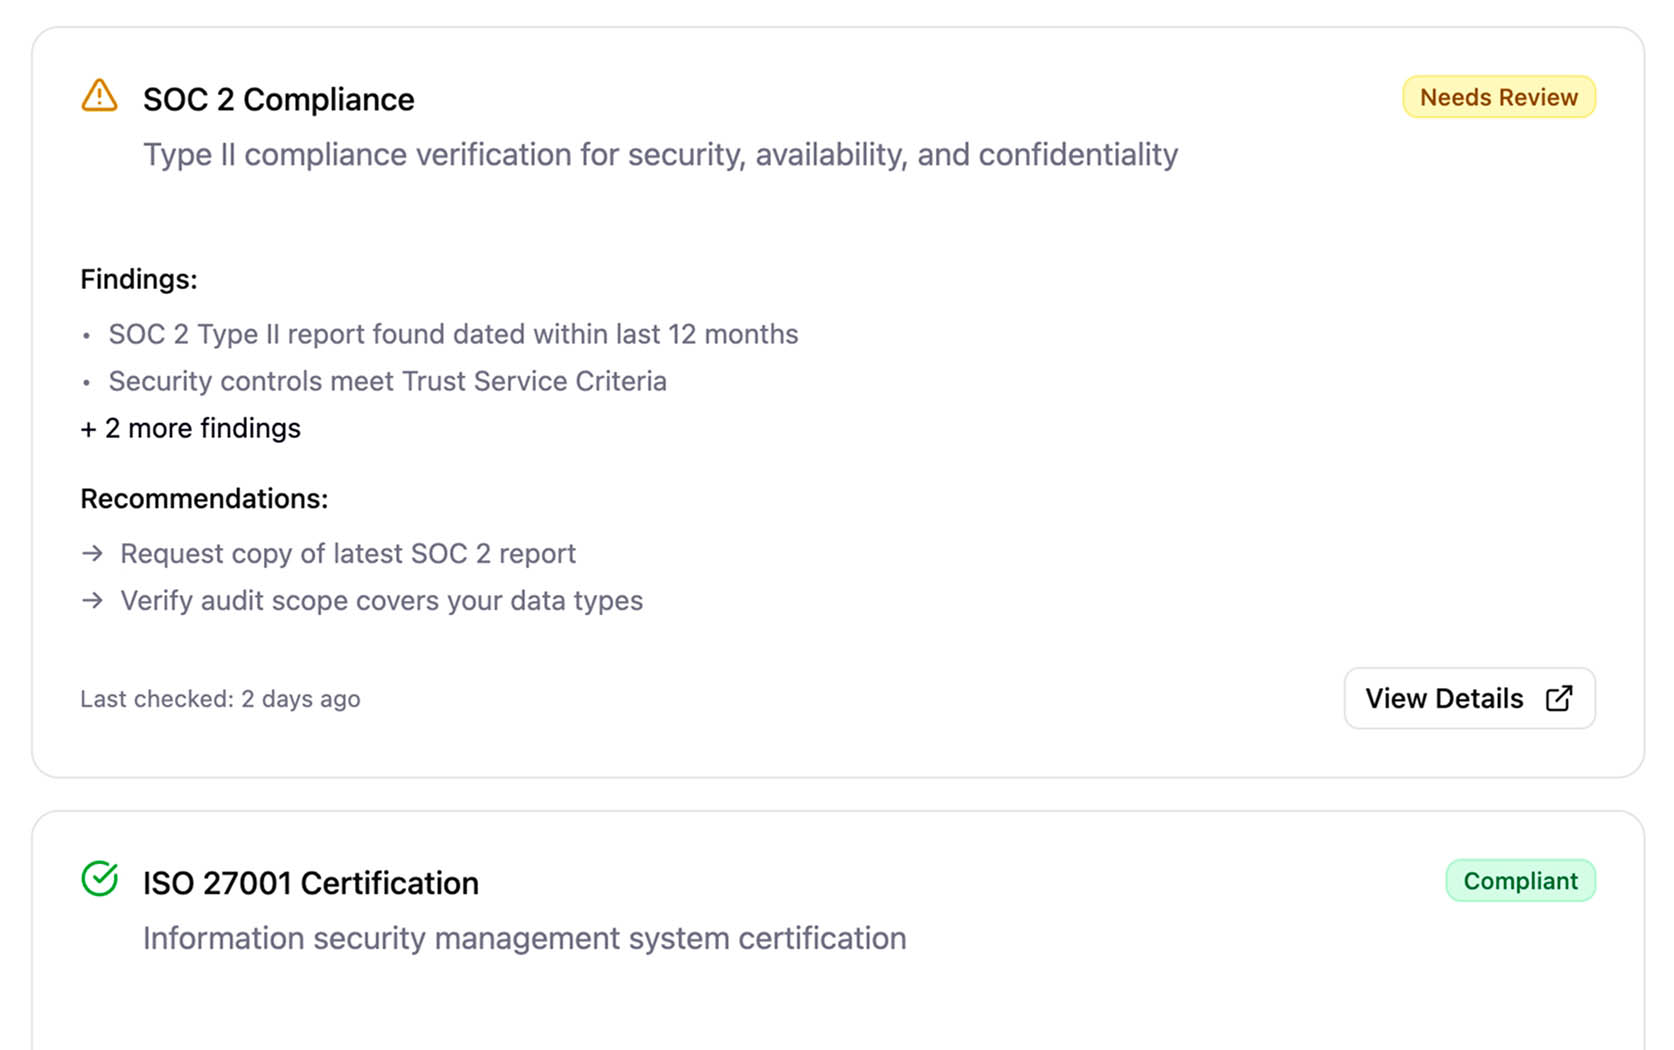The height and width of the screenshot is (1050, 1674).
Task: Expand the '+ 2 more findings' list
Action: pos(190,428)
